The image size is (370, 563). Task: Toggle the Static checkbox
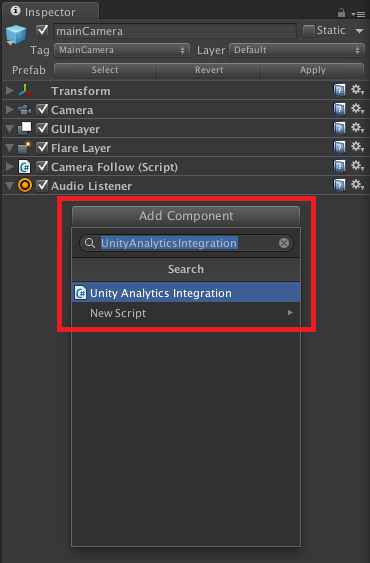(309, 31)
